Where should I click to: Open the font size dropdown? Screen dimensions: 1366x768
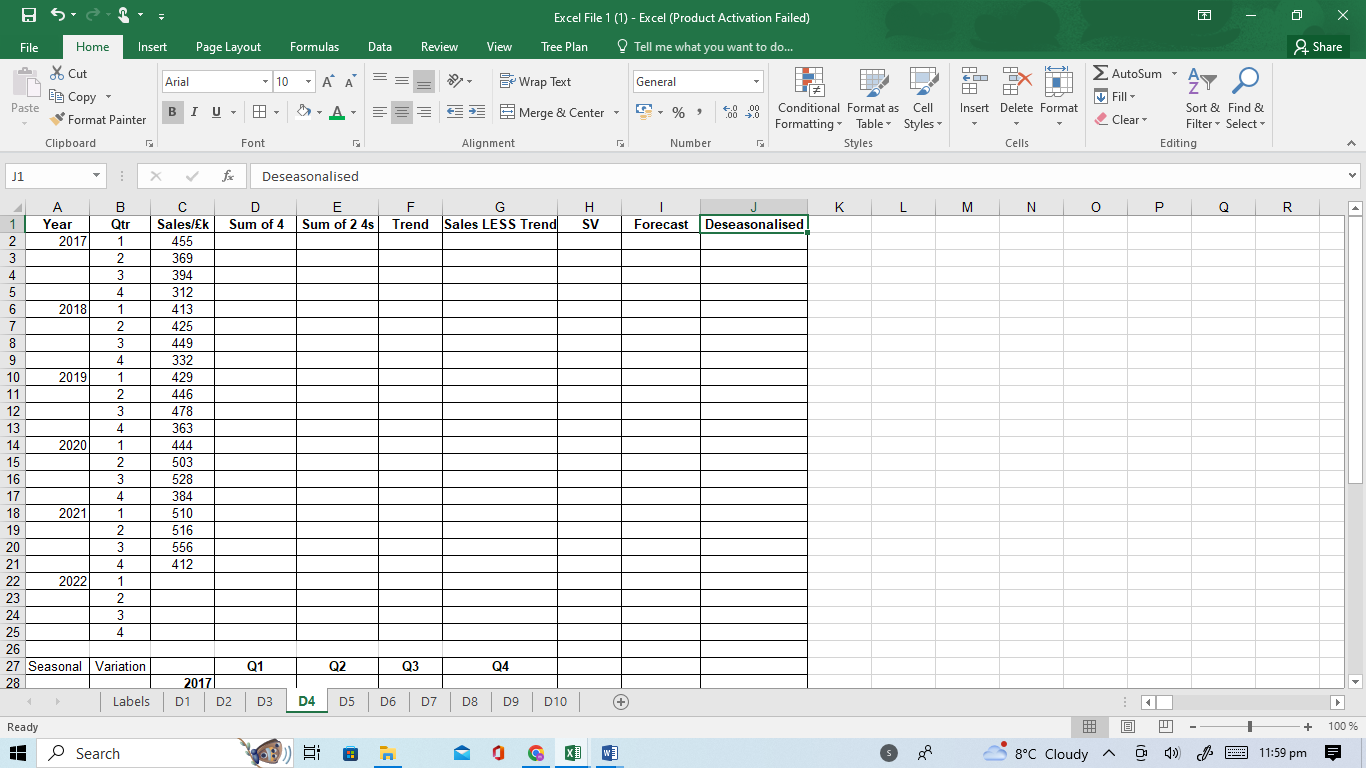[x=309, y=82]
